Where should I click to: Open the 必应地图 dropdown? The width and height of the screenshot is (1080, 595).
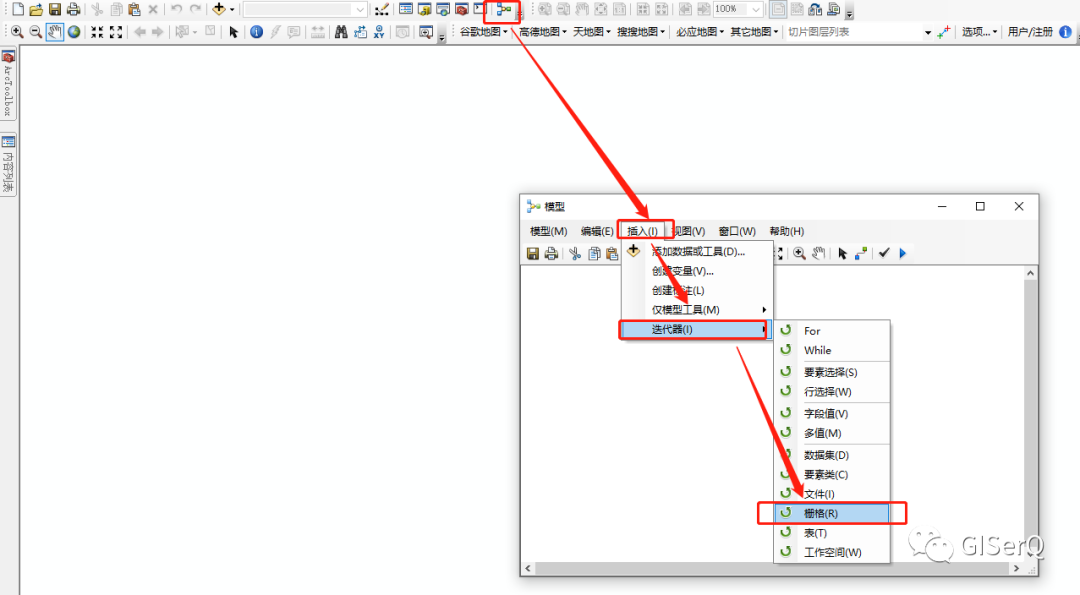coord(700,32)
